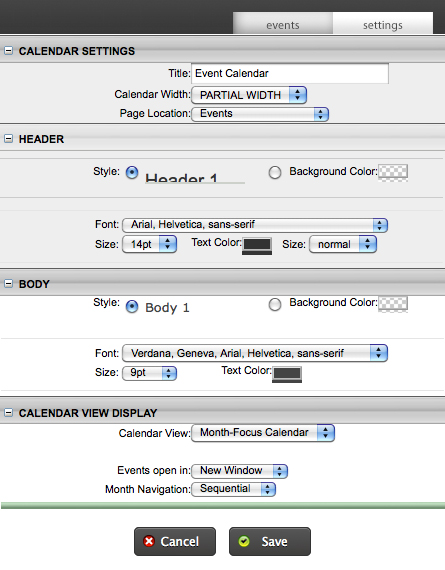
Task: Select the Body 1 style radio button
Action: tap(132, 307)
